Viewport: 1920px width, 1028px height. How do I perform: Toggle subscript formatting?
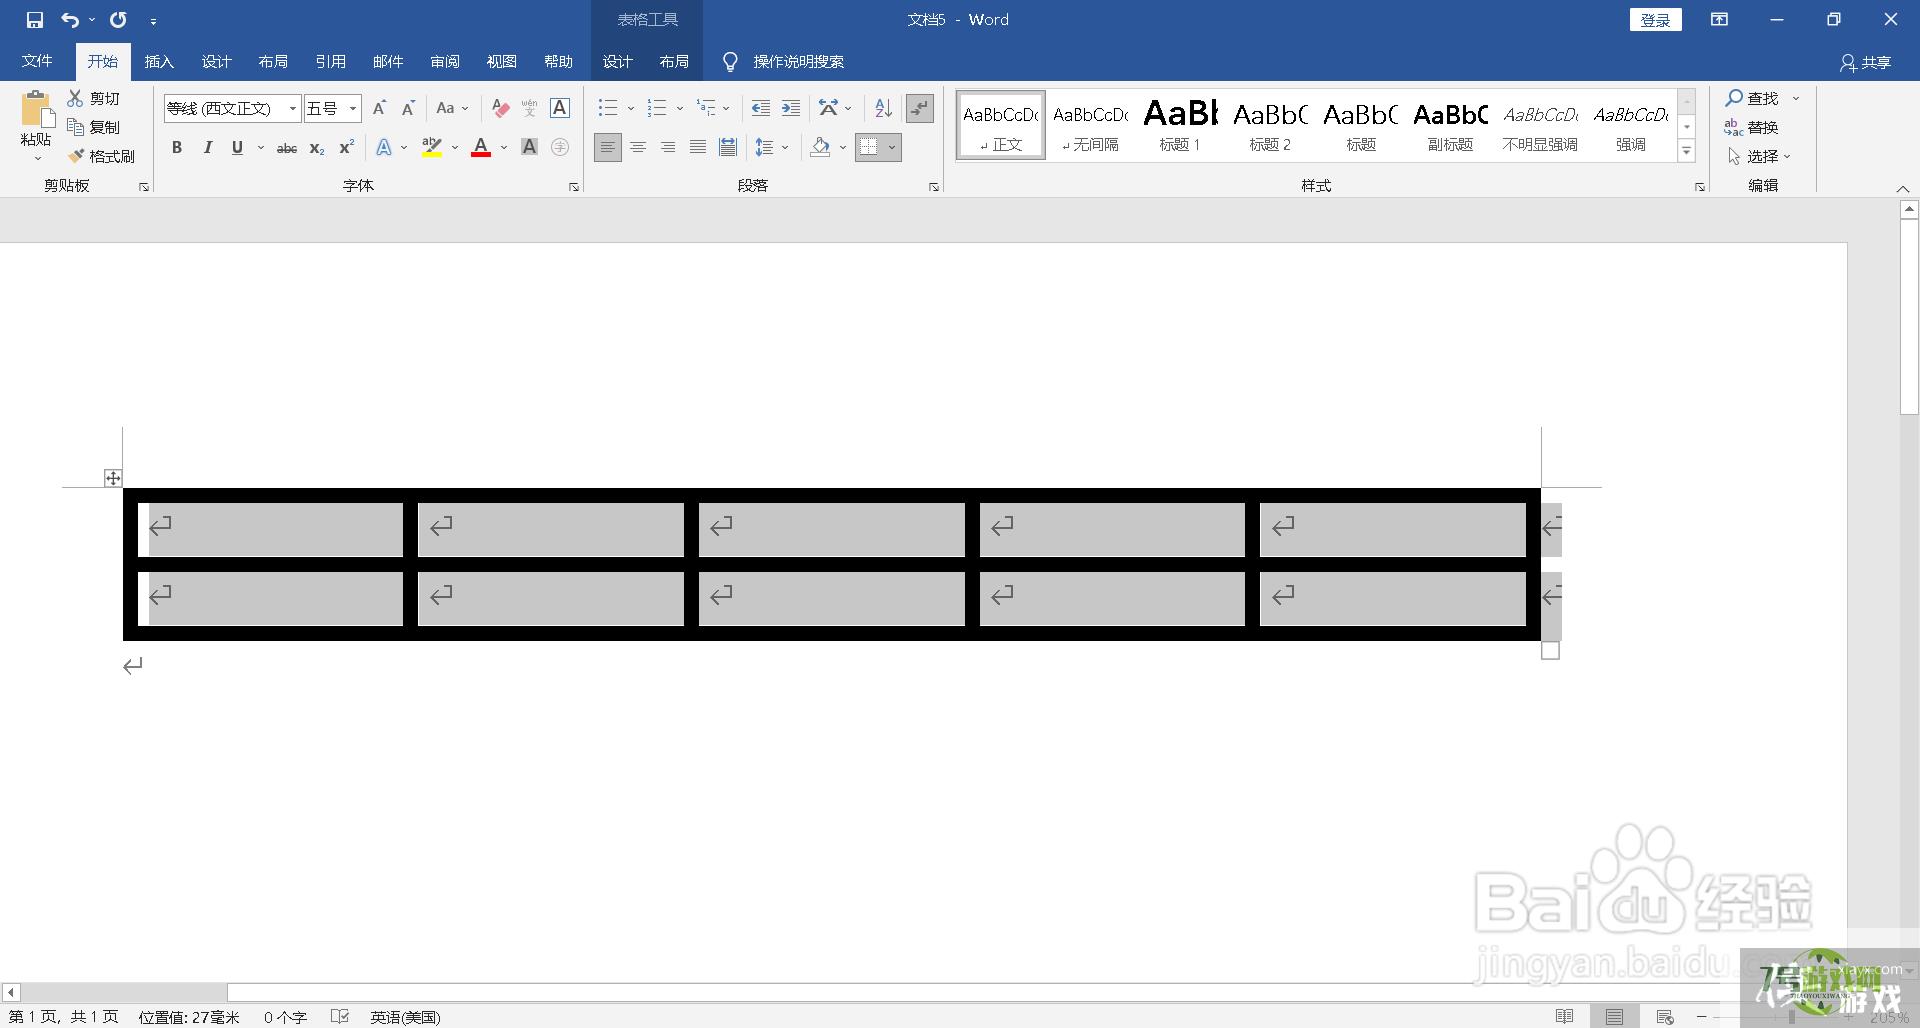pos(317,147)
